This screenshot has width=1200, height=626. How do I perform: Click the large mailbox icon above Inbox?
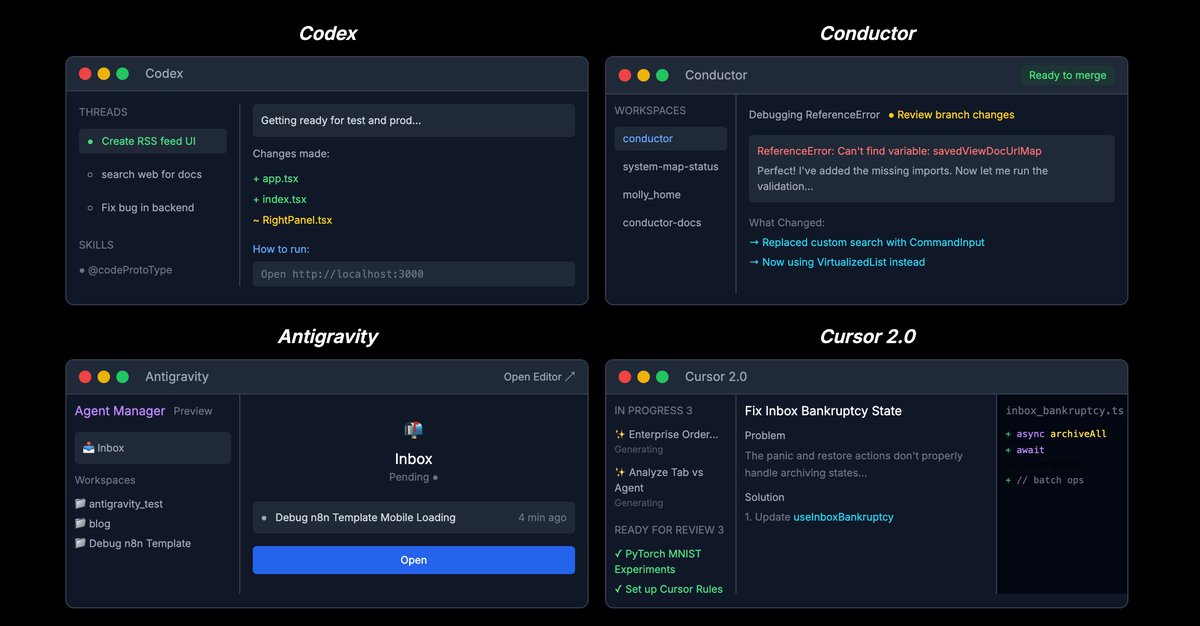(413, 430)
